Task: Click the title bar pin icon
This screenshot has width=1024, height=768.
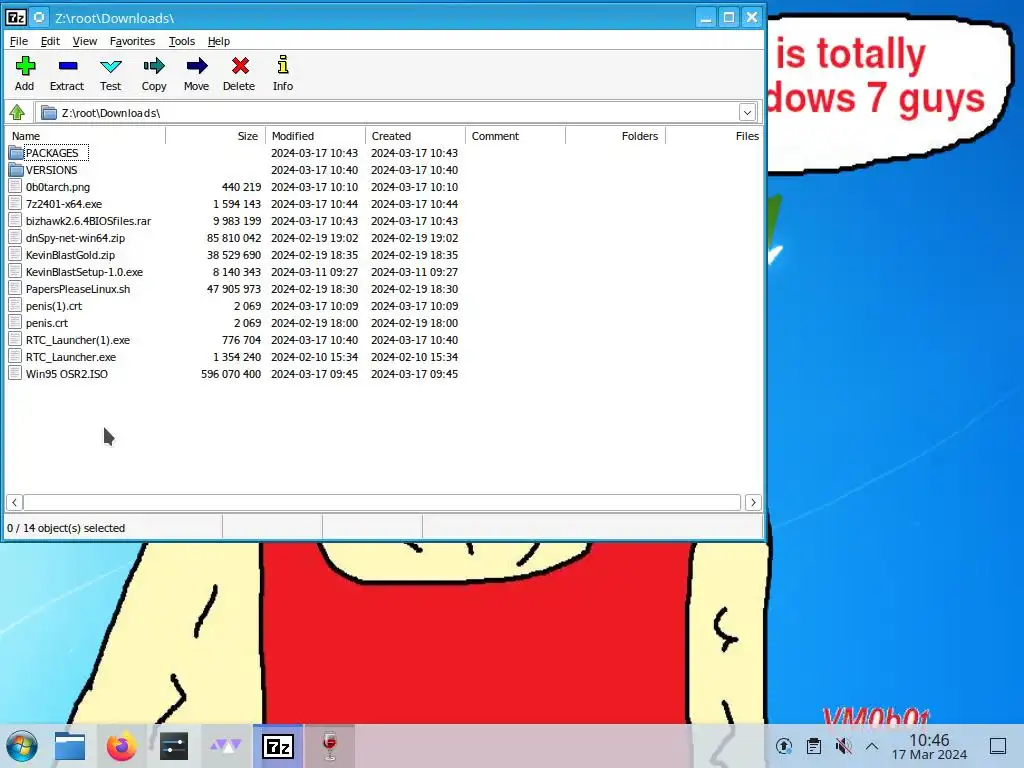Action: (39, 18)
